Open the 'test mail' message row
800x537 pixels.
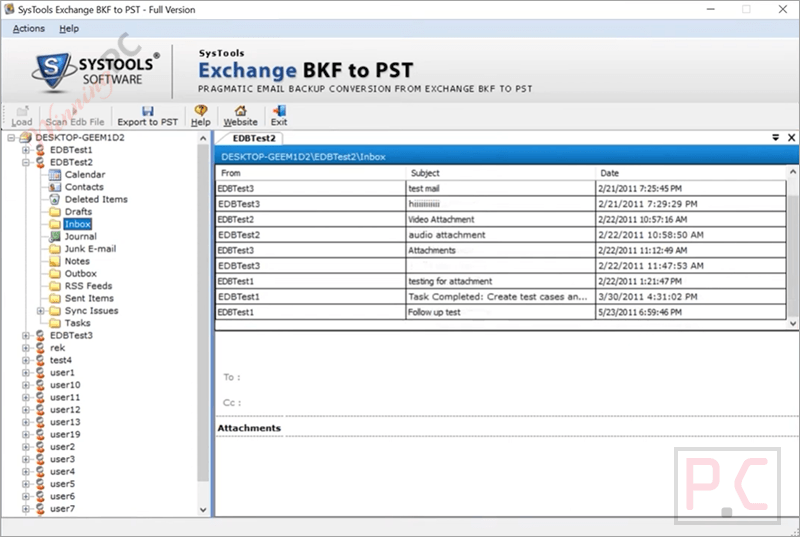(501, 188)
